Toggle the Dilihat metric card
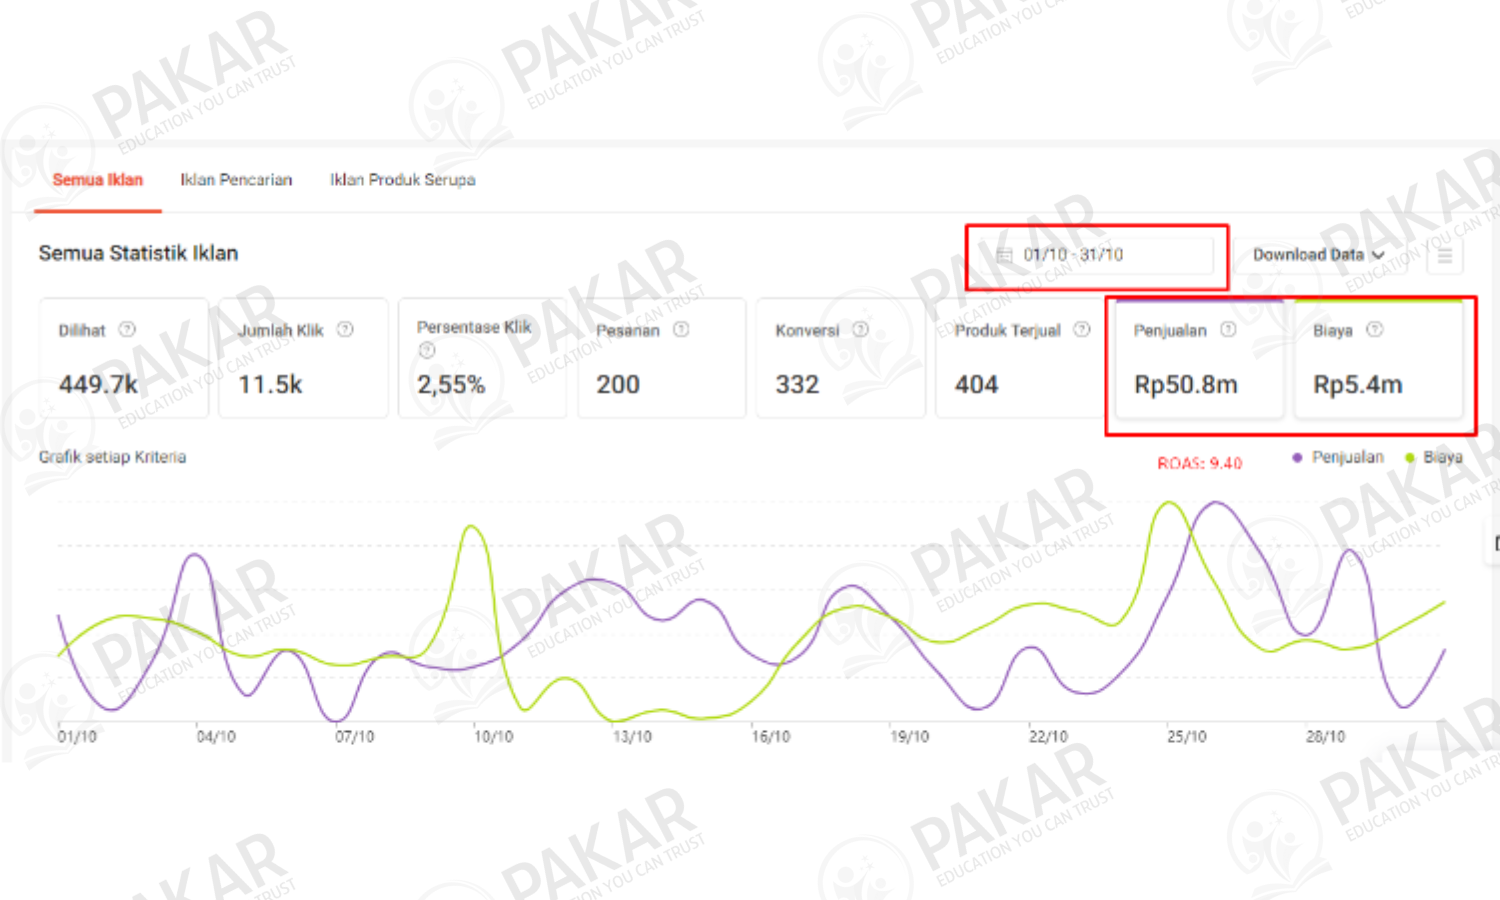 coord(124,360)
